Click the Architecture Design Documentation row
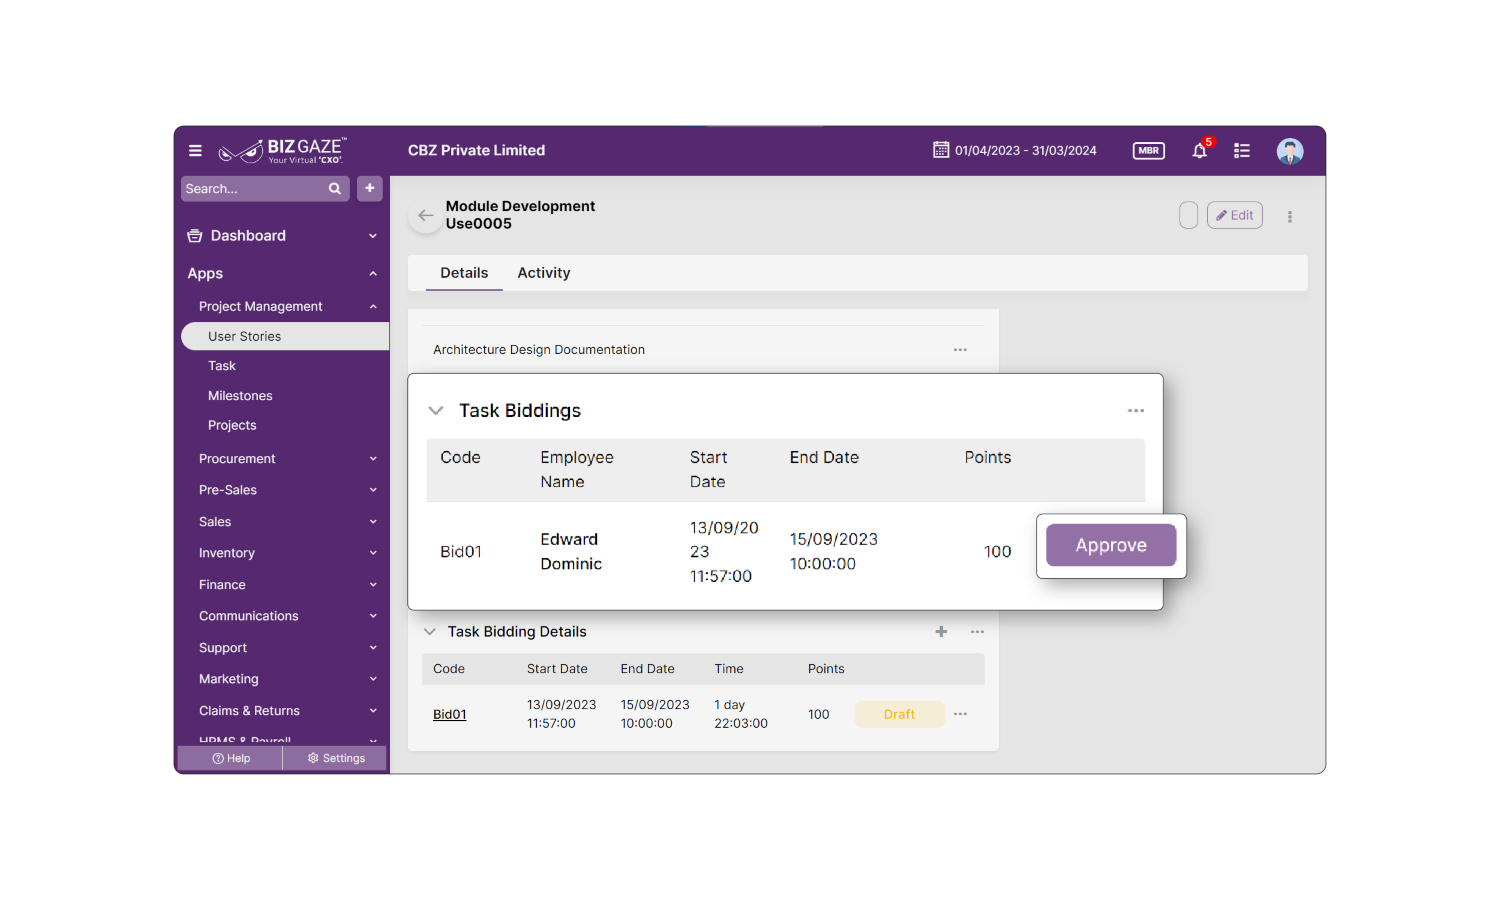Screen dimensions: 1500x900 tap(702, 350)
